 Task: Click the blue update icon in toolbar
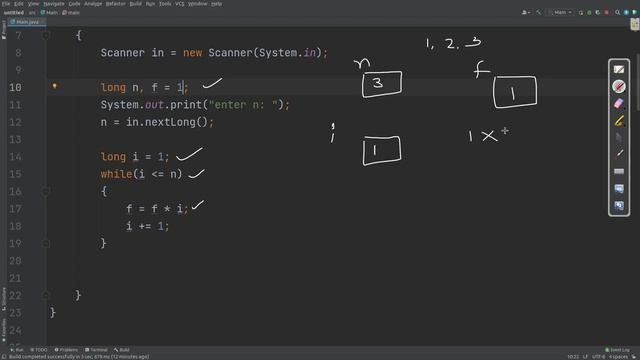[x=626, y=13]
